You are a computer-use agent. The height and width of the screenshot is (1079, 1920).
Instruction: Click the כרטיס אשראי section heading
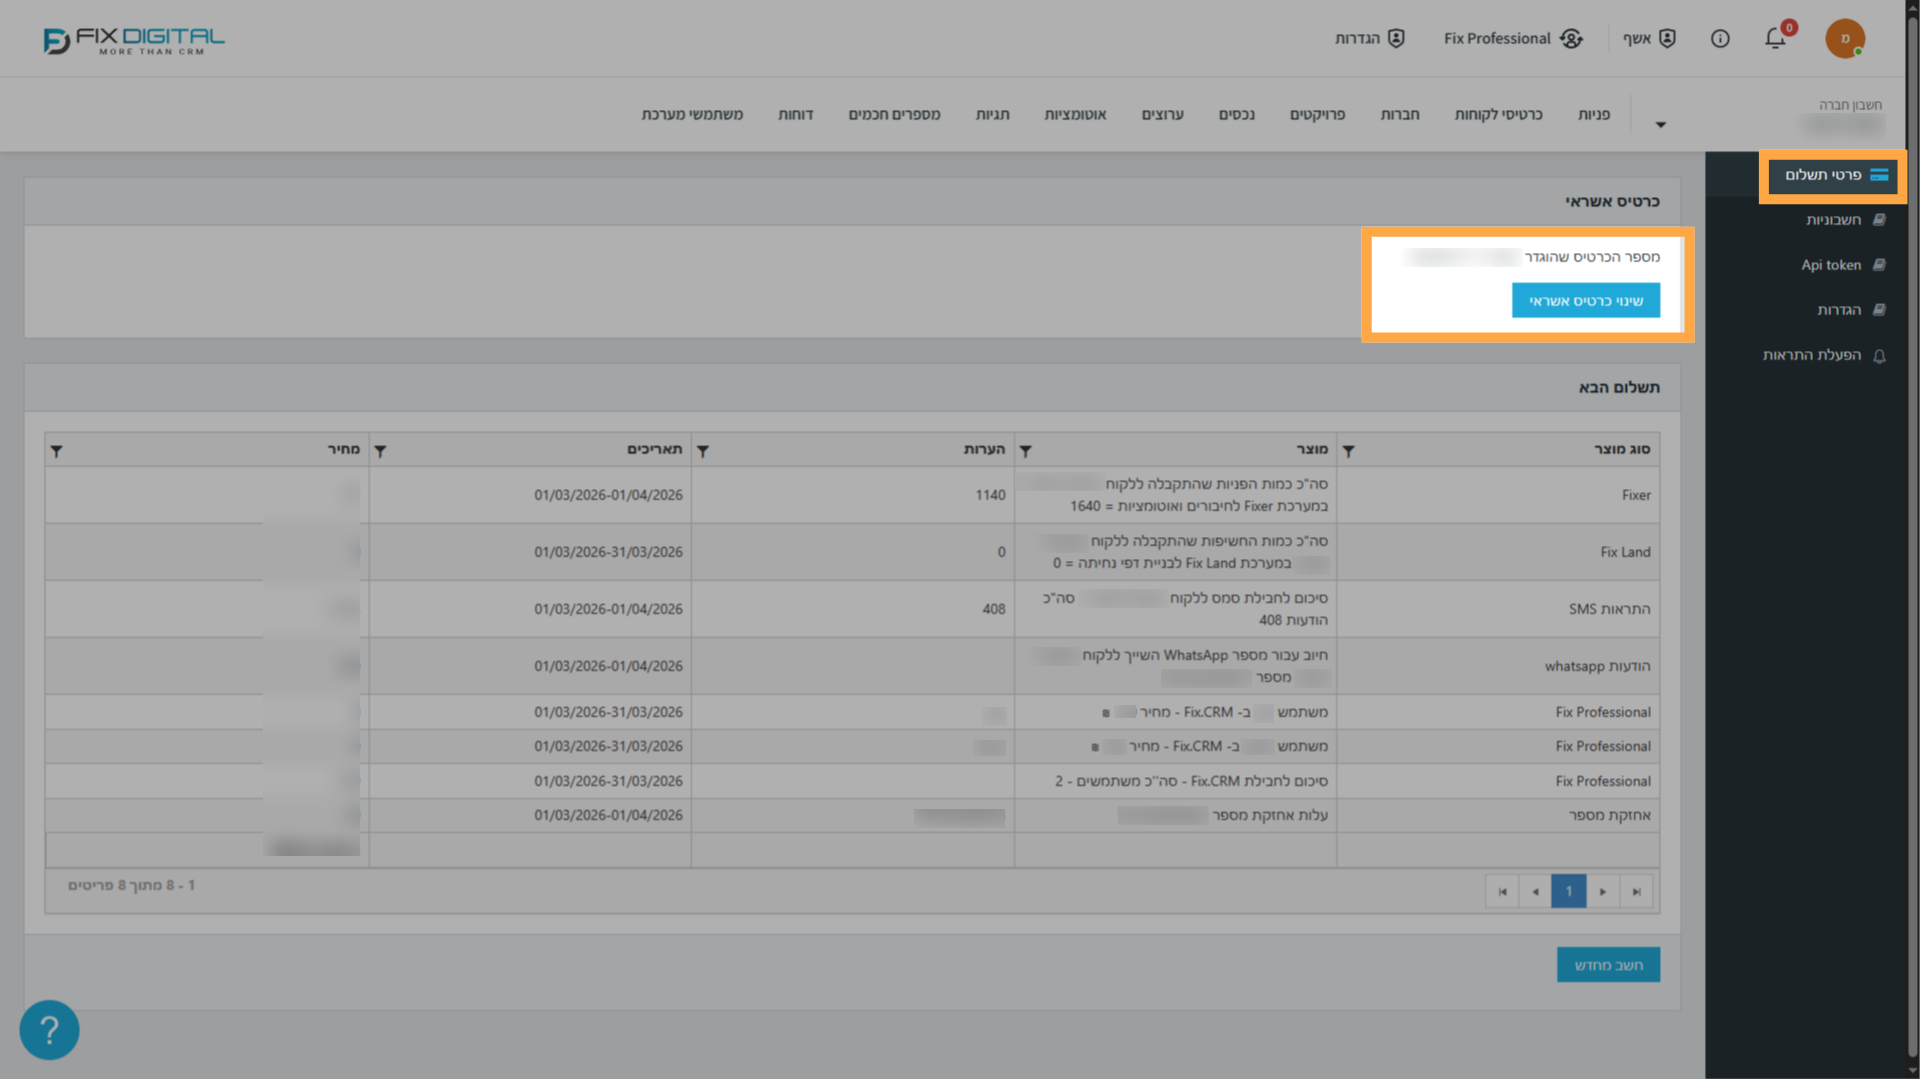1612,201
